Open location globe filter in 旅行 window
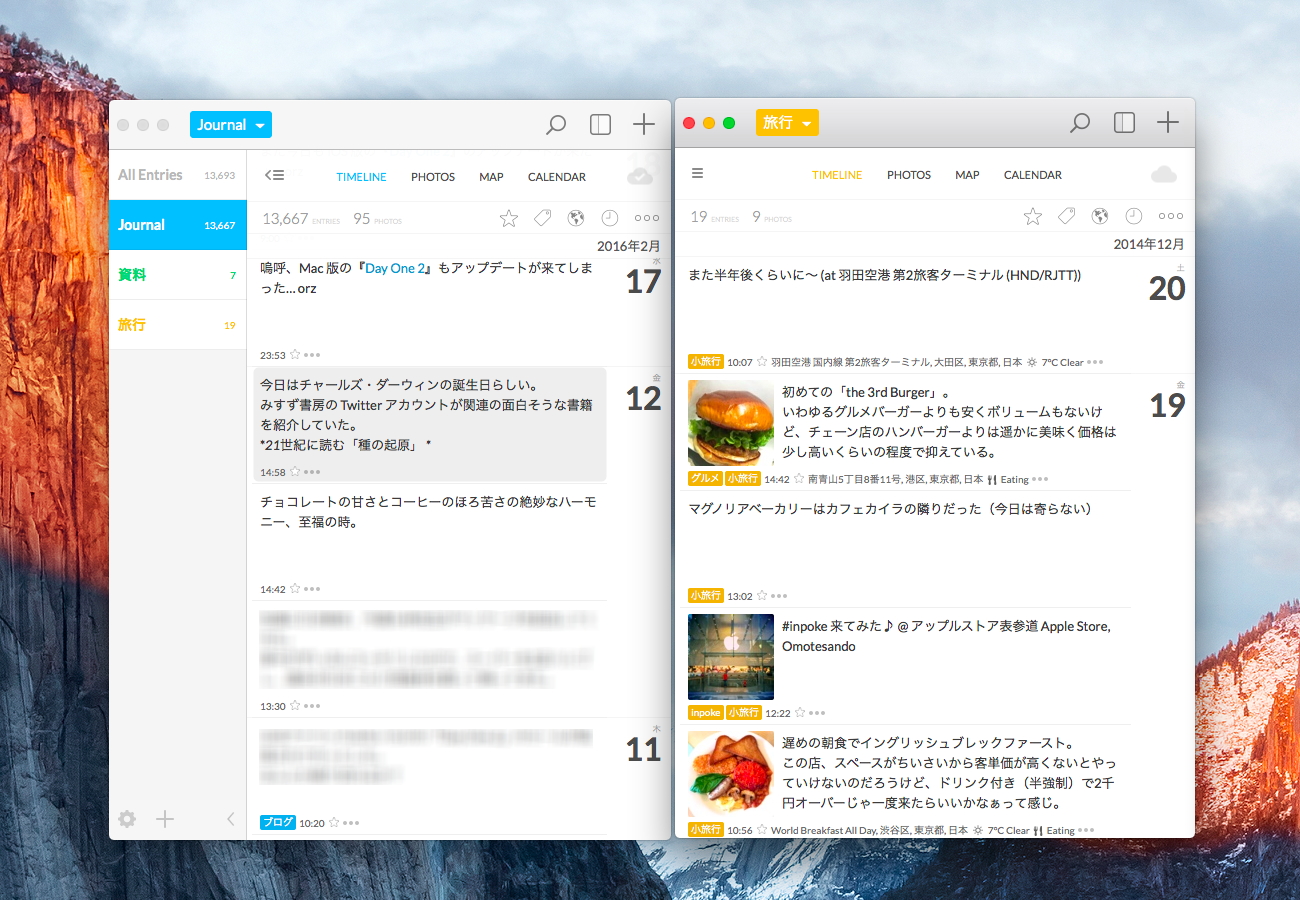 (1099, 216)
